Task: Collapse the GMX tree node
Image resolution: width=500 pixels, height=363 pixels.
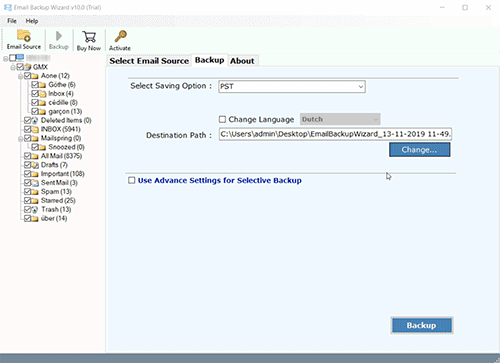Action: (13, 68)
